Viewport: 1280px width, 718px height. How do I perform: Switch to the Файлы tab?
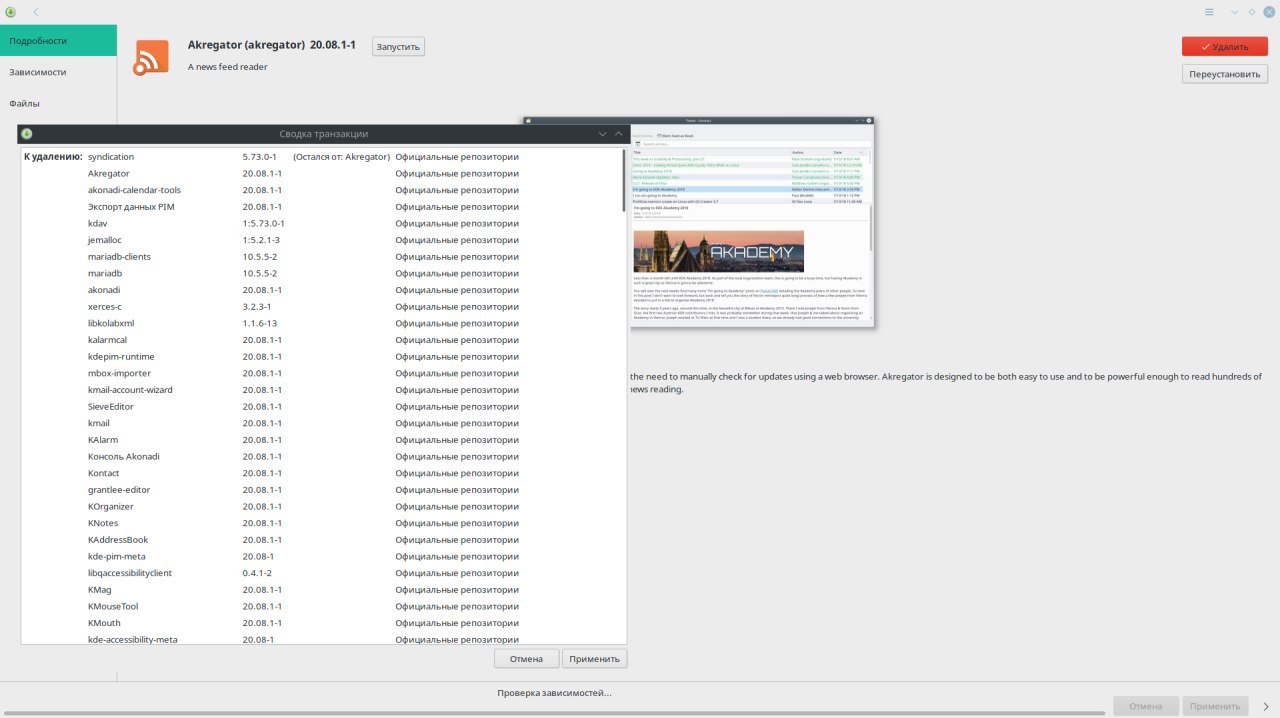tap(58, 103)
